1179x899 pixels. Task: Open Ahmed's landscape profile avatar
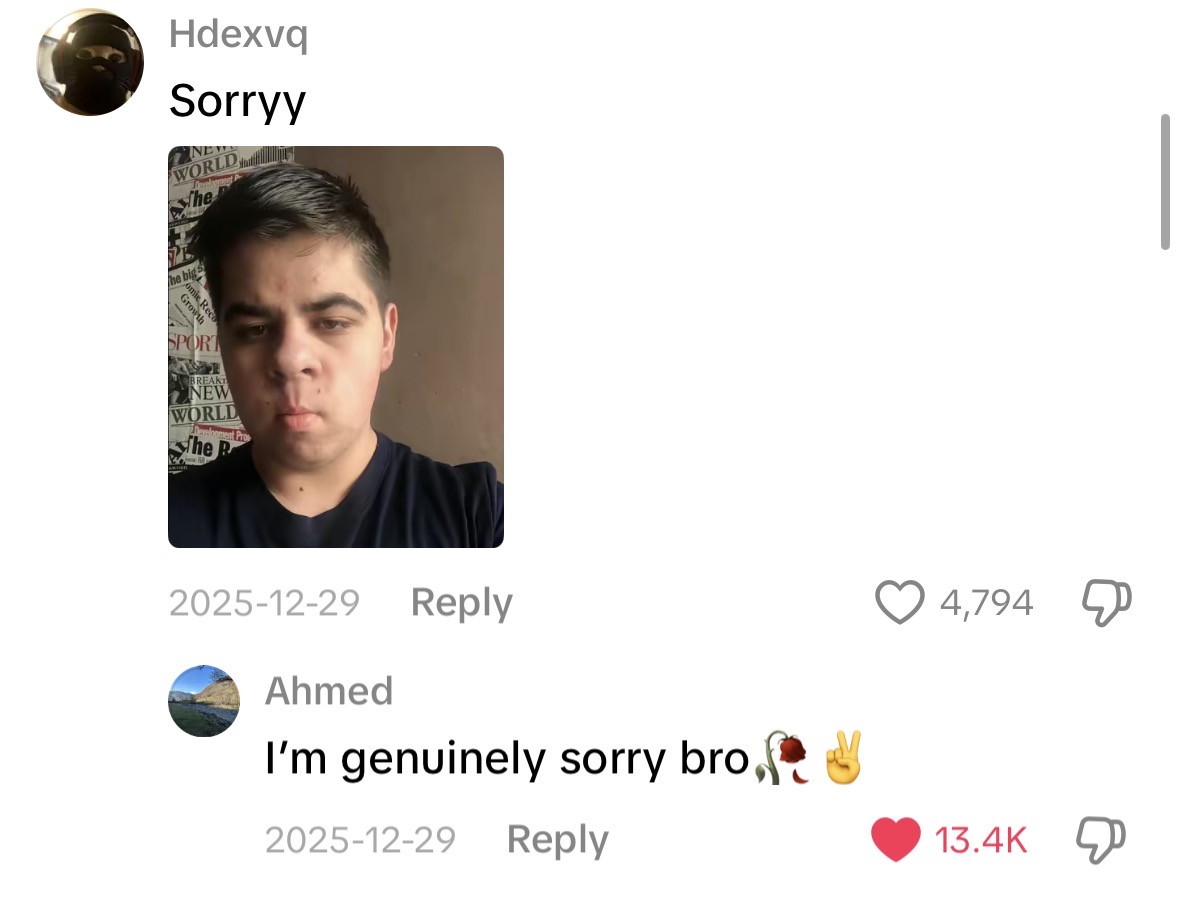[x=204, y=701]
